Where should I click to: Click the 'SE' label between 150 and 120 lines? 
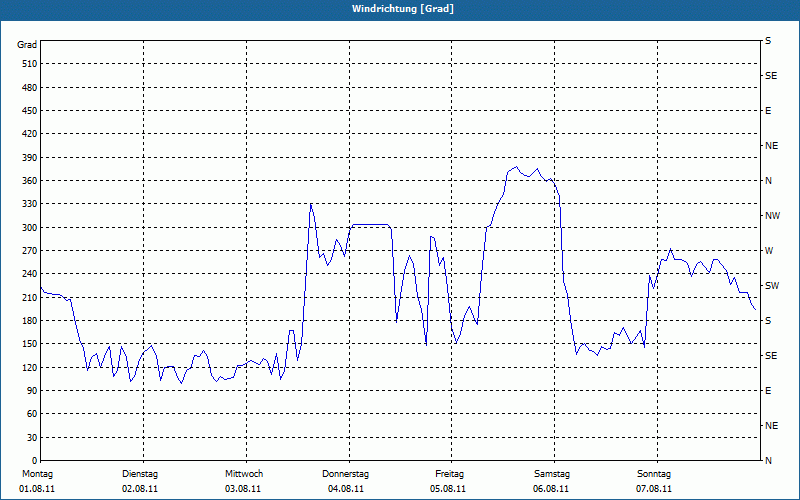coord(771,356)
